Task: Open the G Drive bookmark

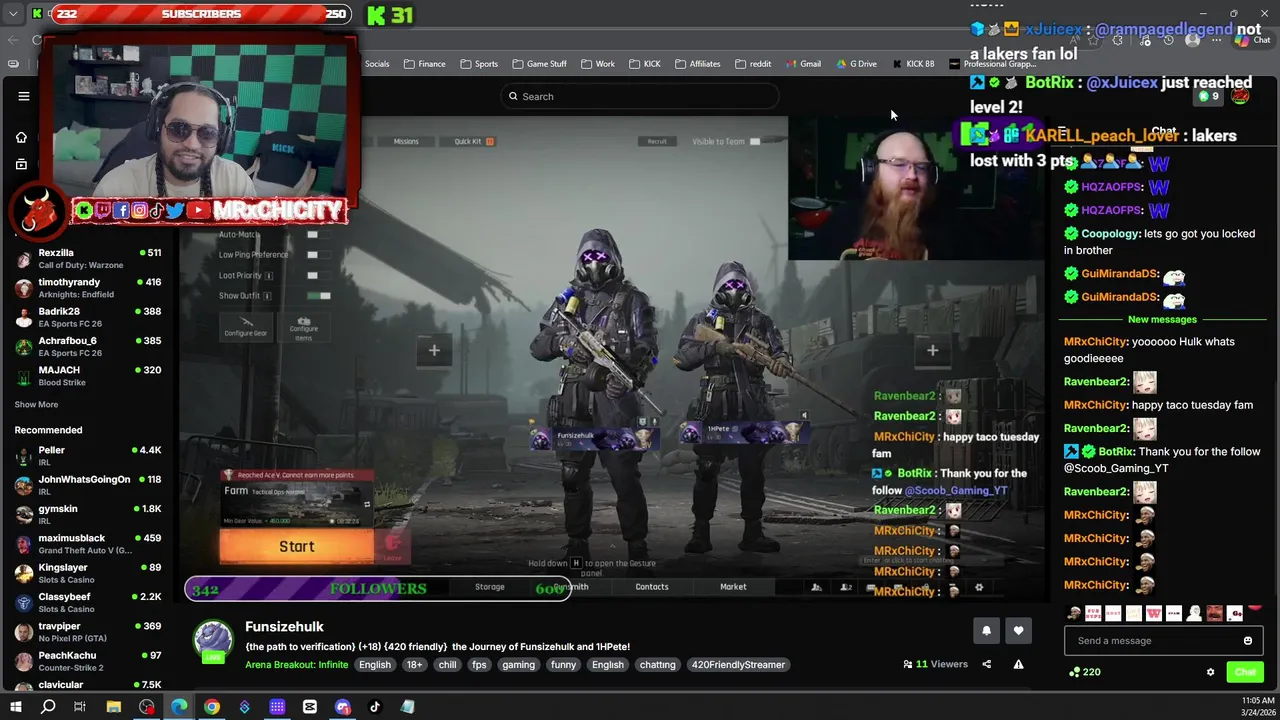Action: pyautogui.click(x=856, y=64)
